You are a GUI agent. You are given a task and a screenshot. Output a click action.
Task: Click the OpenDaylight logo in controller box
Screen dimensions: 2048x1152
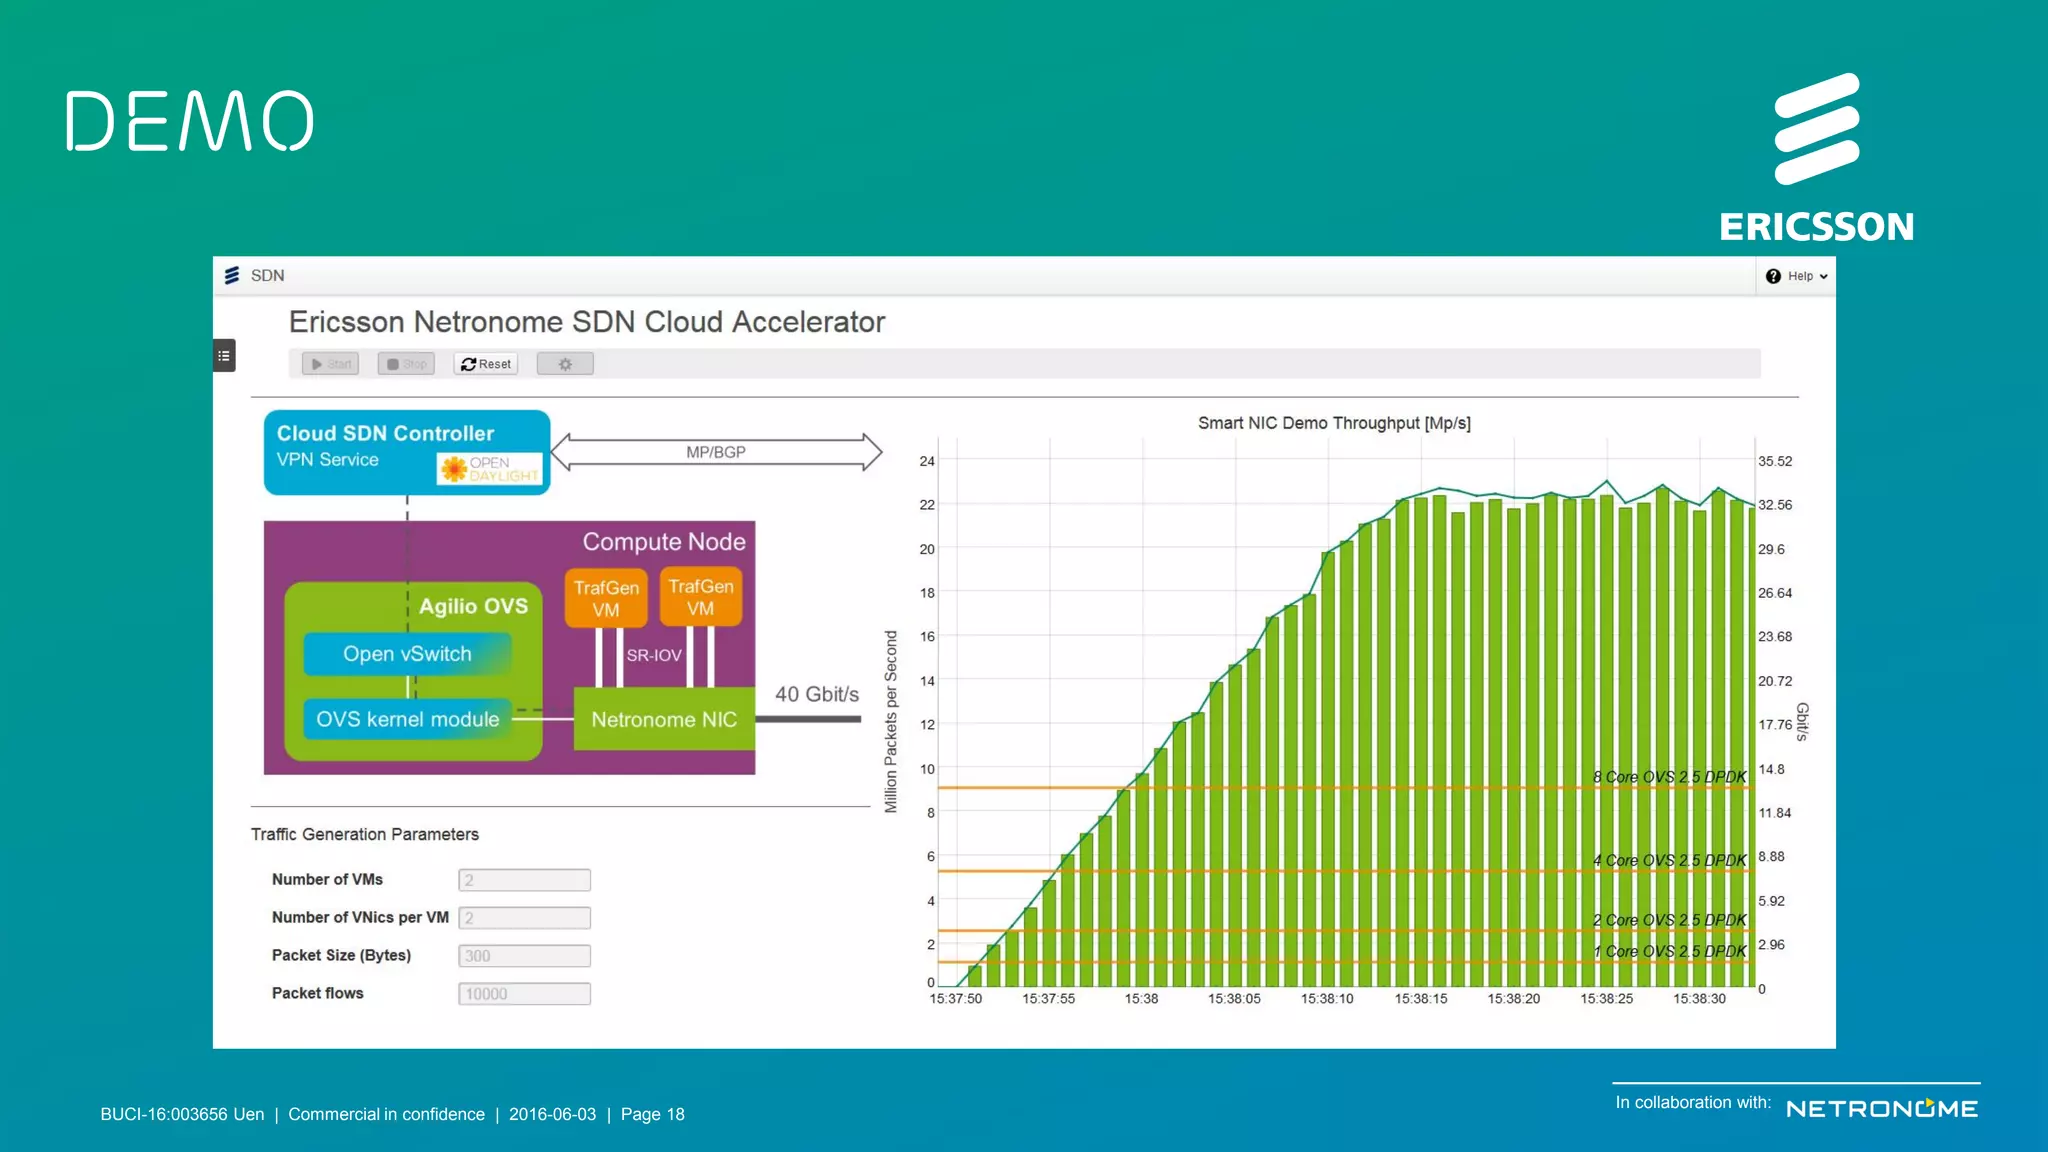click(490, 468)
